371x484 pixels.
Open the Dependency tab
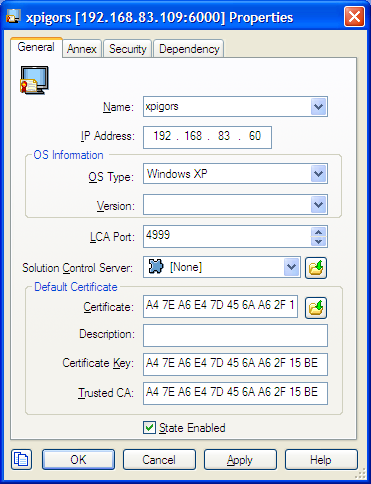point(189,49)
